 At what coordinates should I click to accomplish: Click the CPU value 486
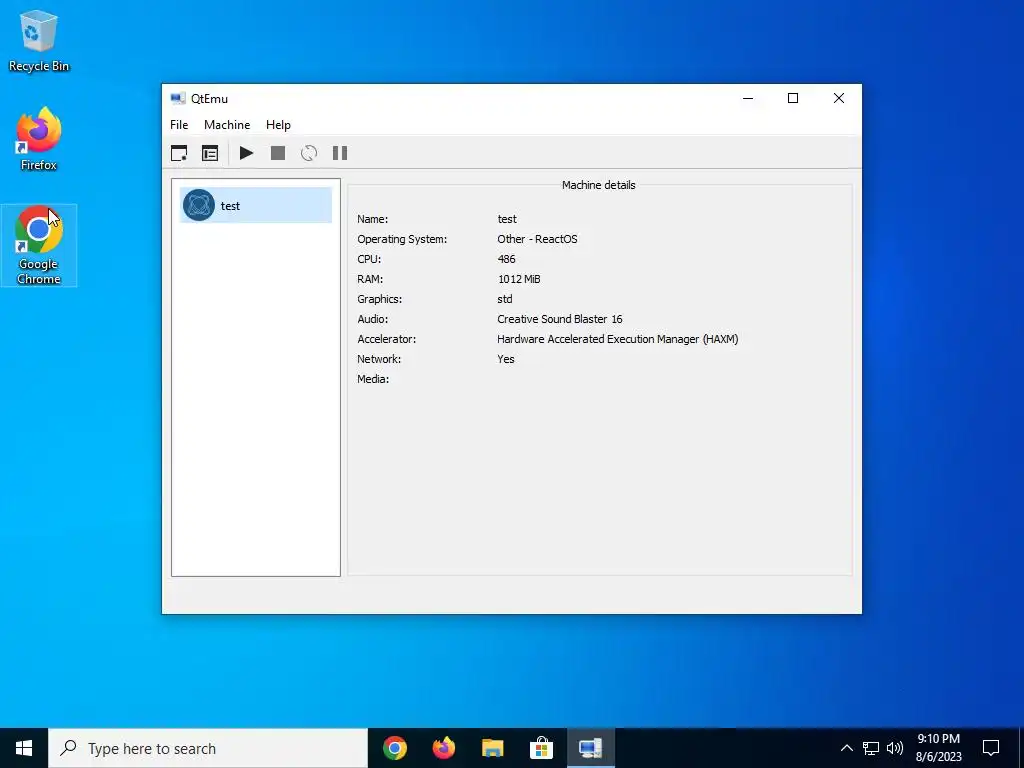(506, 259)
